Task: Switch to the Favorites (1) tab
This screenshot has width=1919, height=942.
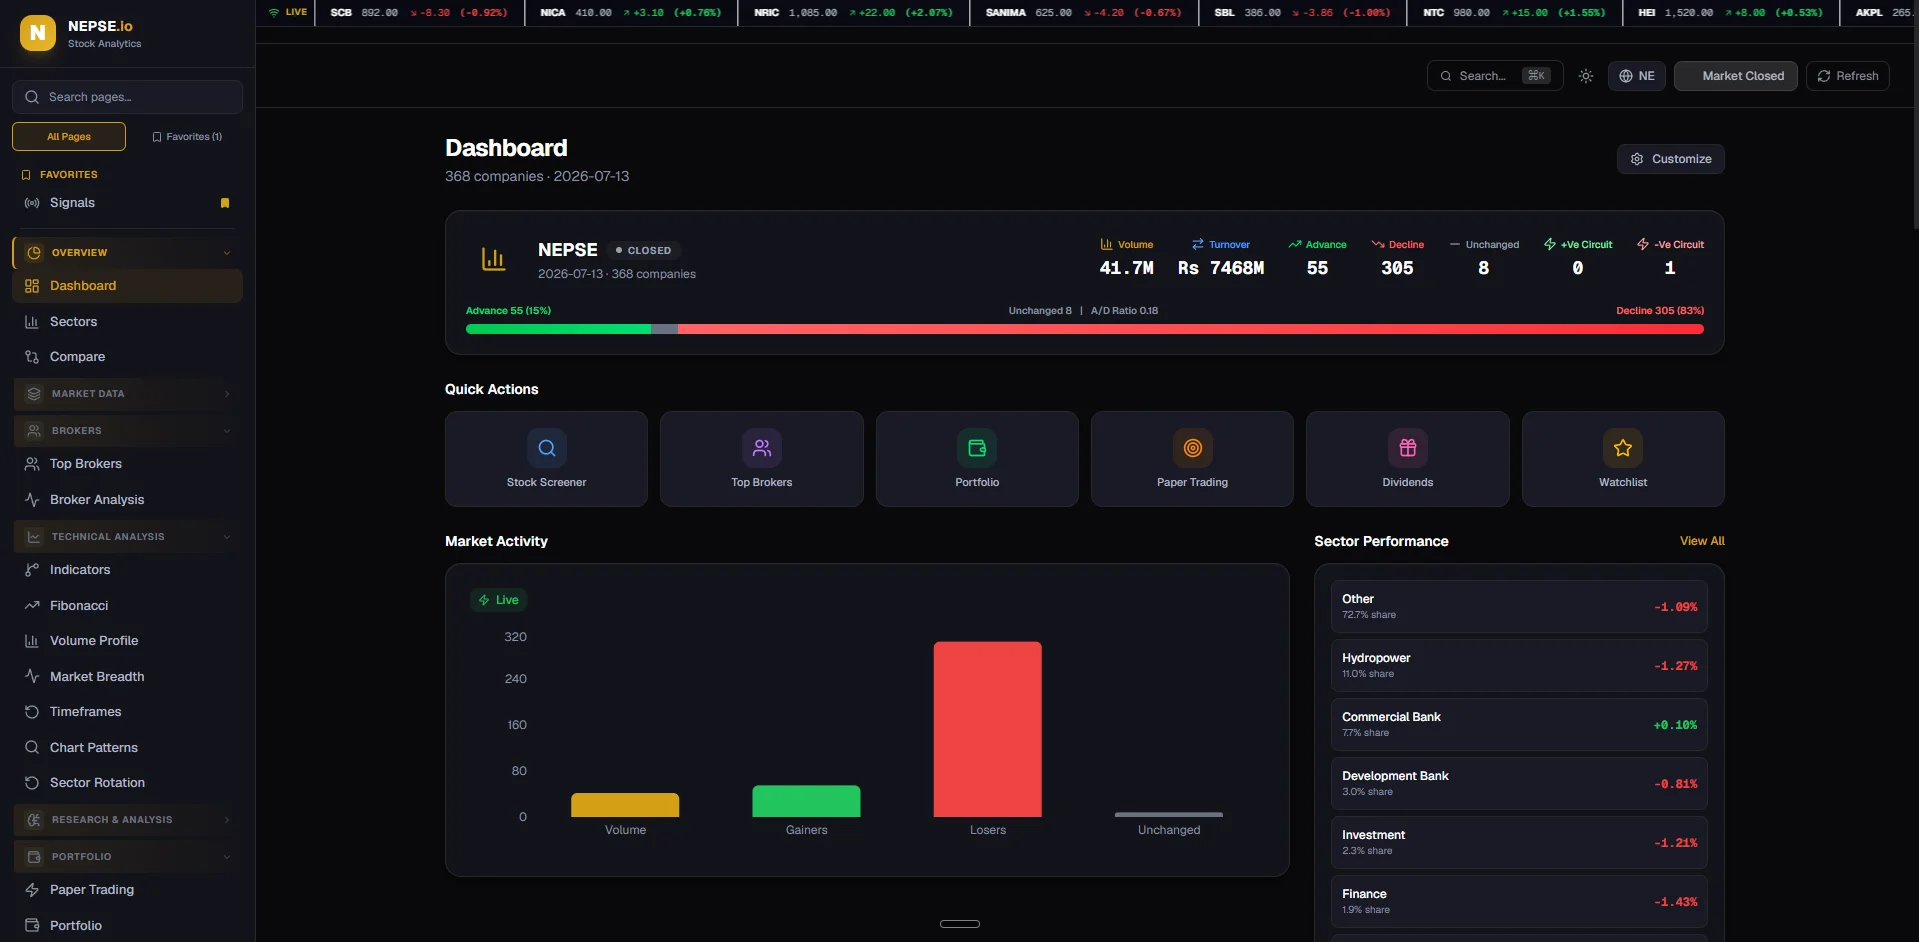Action: [186, 137]
